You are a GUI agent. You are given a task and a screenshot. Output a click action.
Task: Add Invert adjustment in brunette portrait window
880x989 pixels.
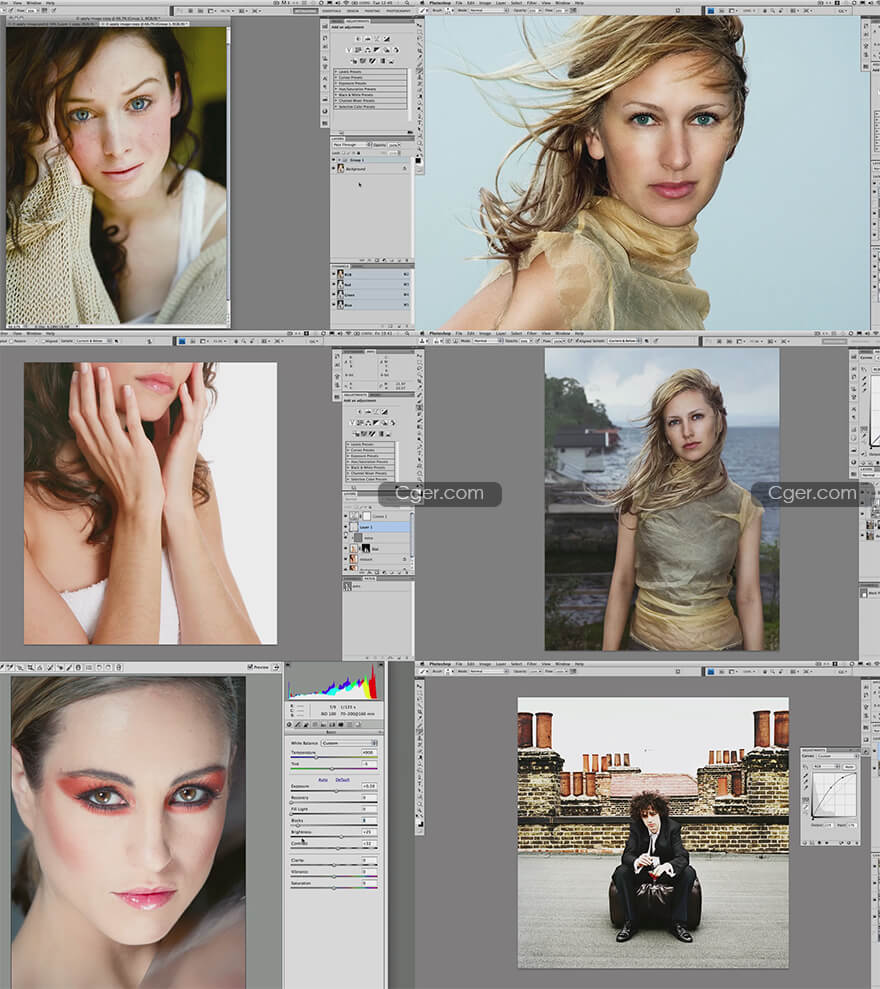tap(354, 61)
